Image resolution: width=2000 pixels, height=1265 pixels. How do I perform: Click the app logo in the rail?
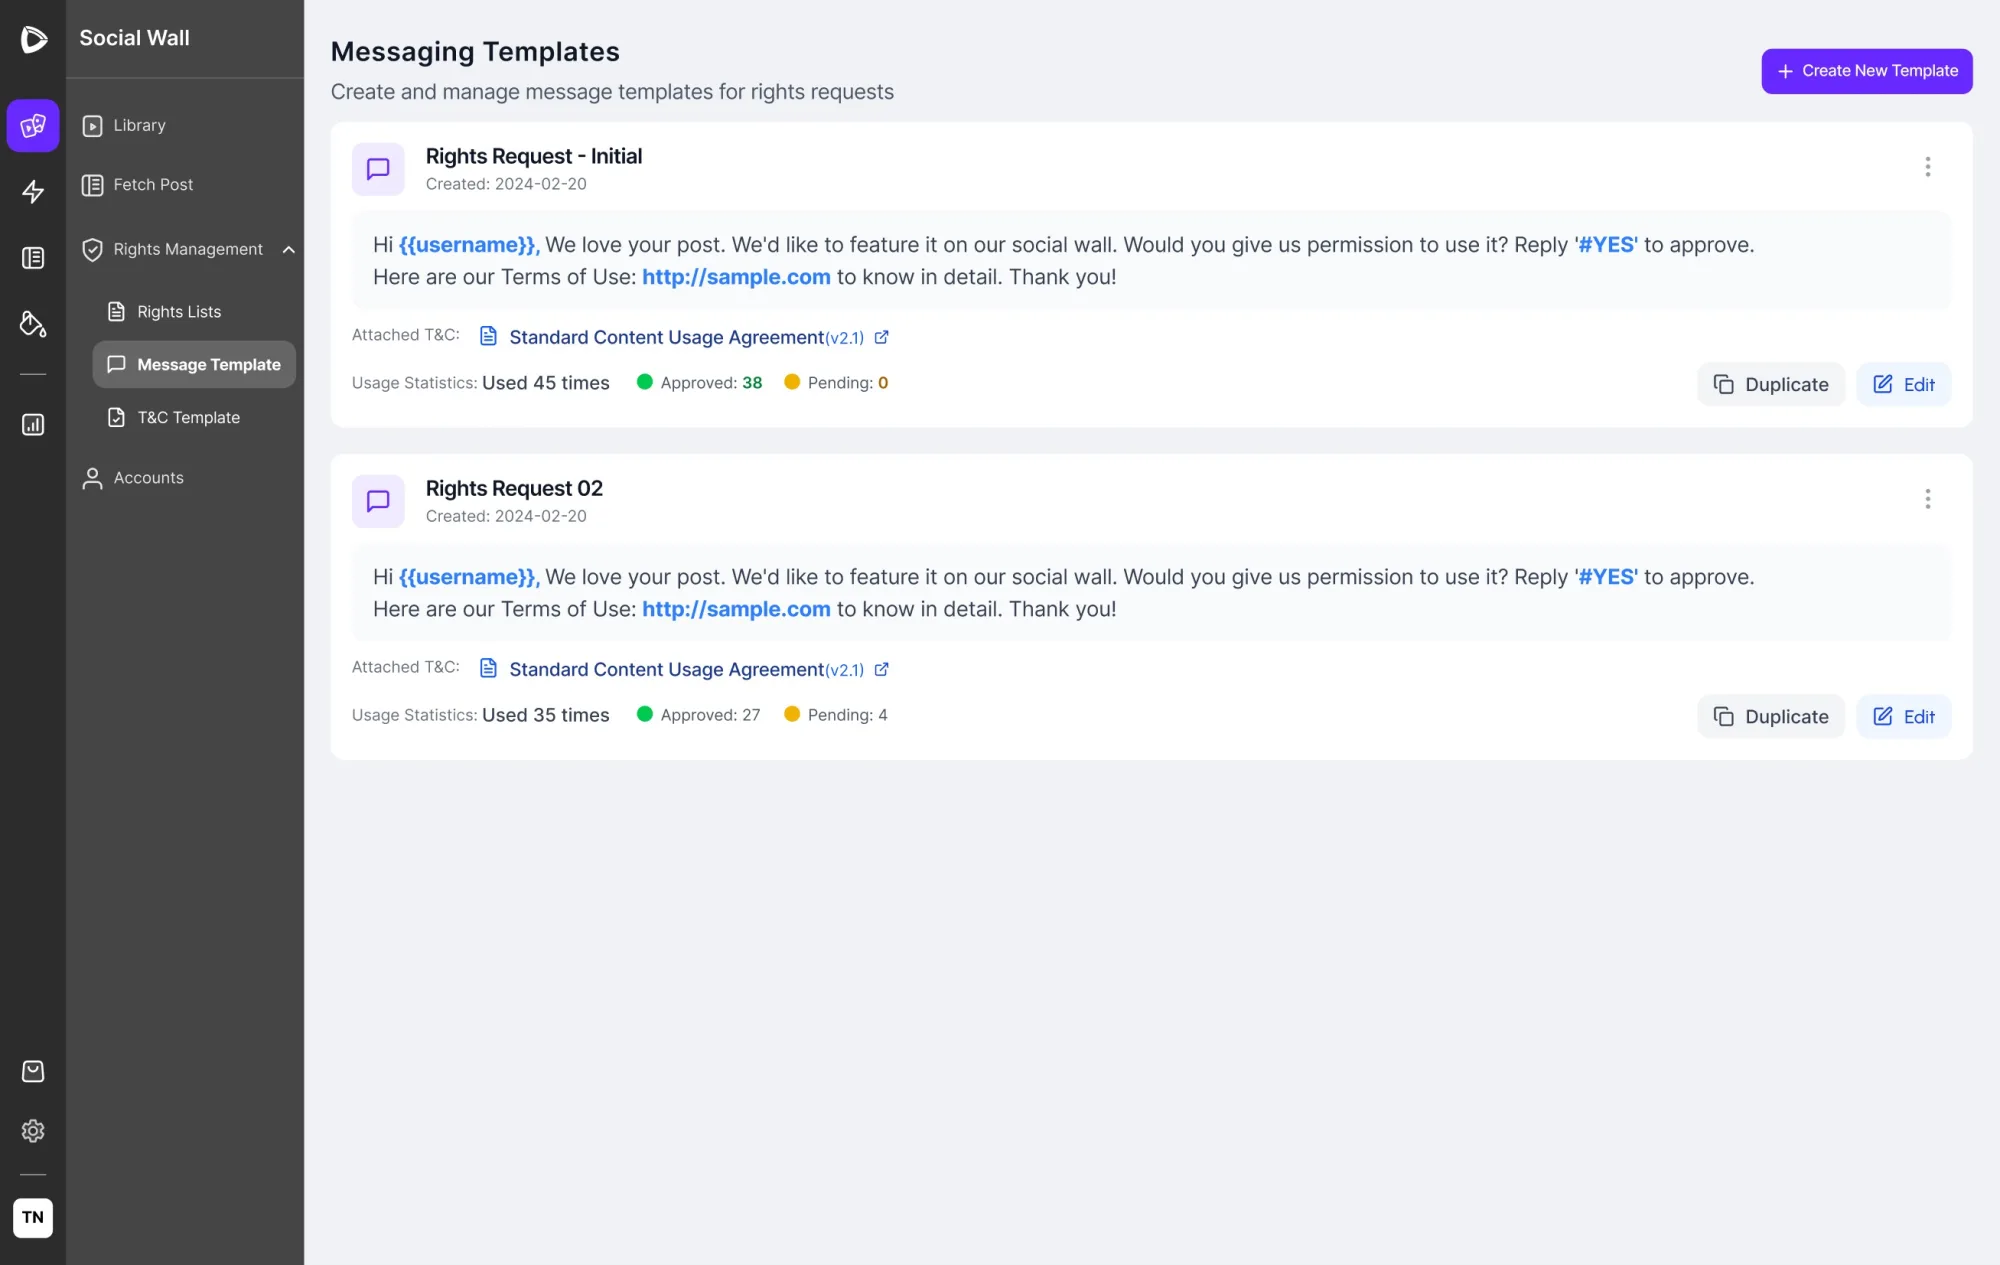33,39
